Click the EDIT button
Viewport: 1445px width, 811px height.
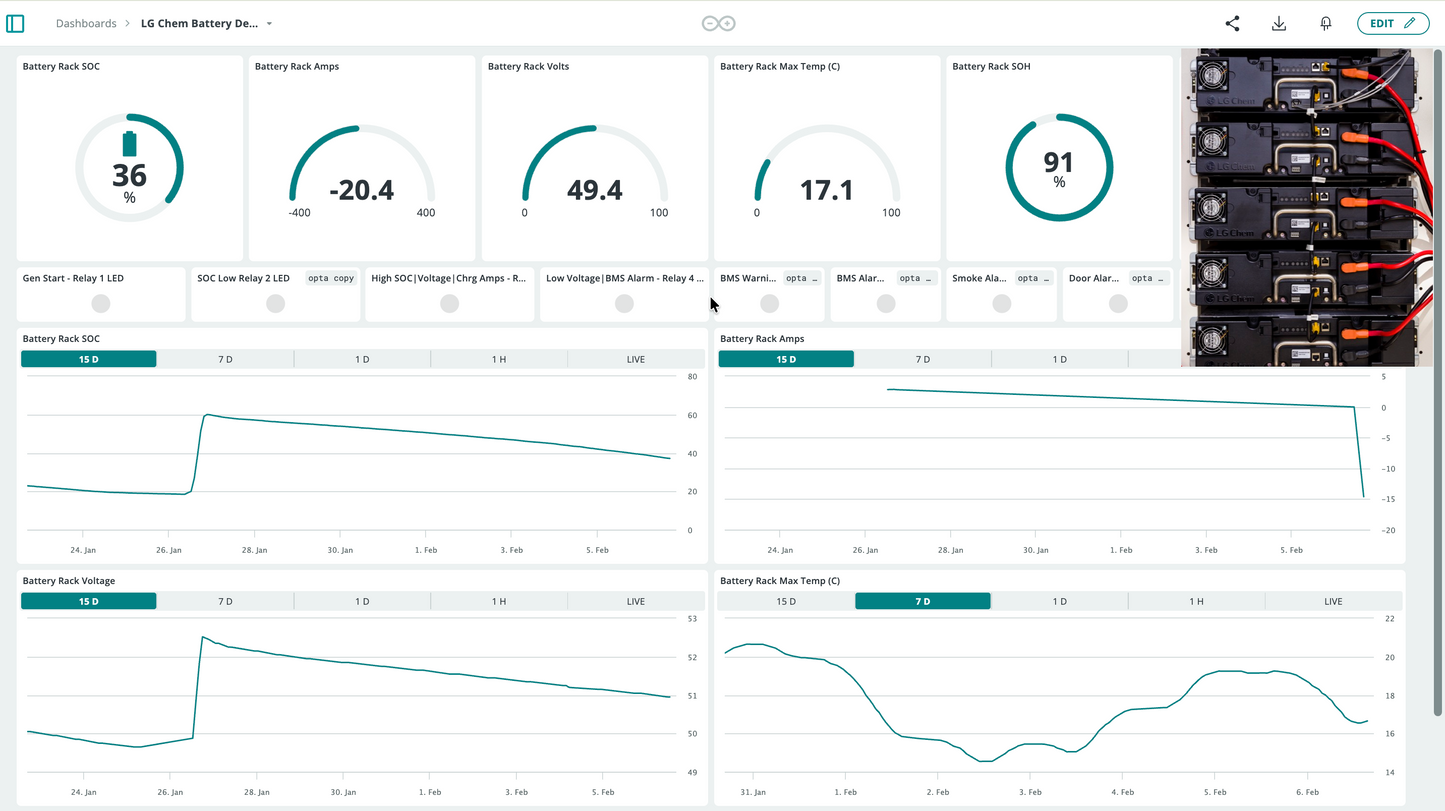[1393, 23]
